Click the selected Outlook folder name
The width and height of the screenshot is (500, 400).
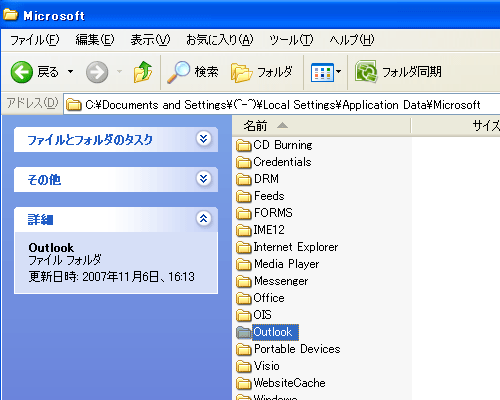[275, 332]
